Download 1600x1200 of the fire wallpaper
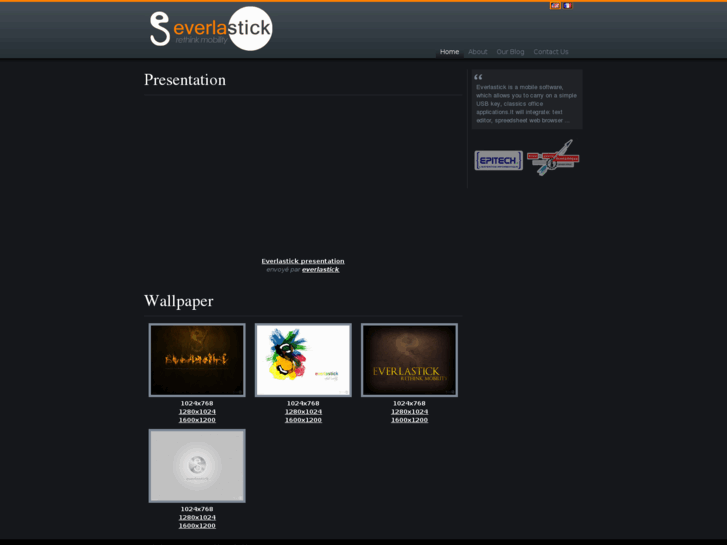 (x=197, y=420)
